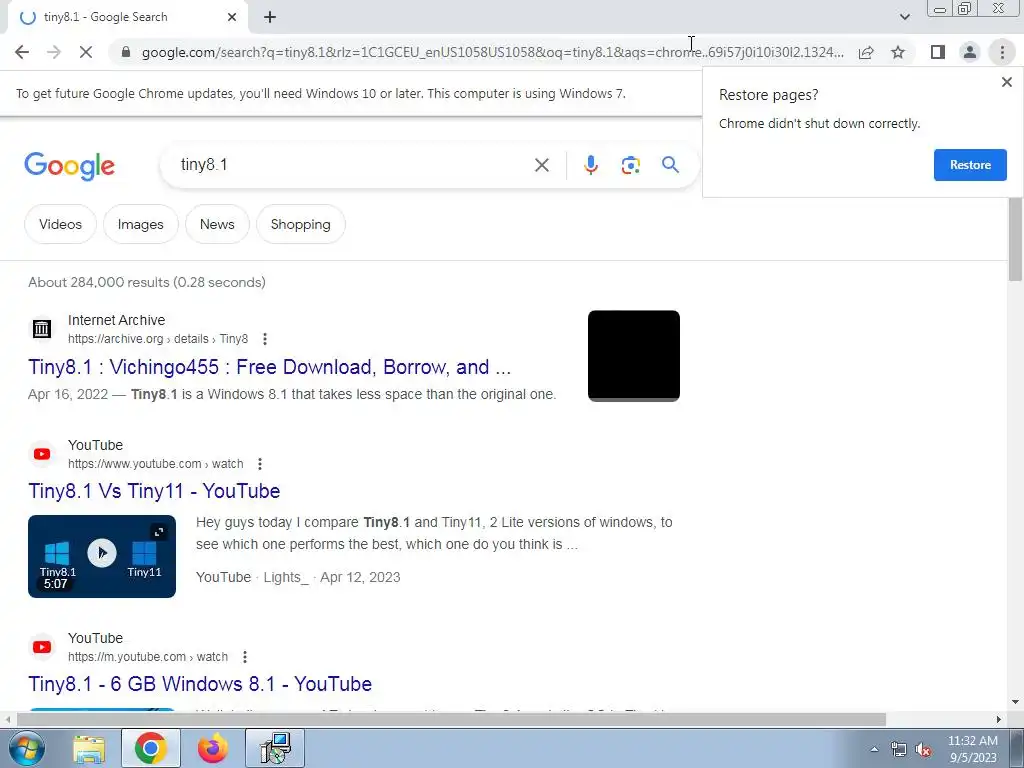
Task: Select the tiny8.1 - Google Search tab
Action: pos(127,17)
